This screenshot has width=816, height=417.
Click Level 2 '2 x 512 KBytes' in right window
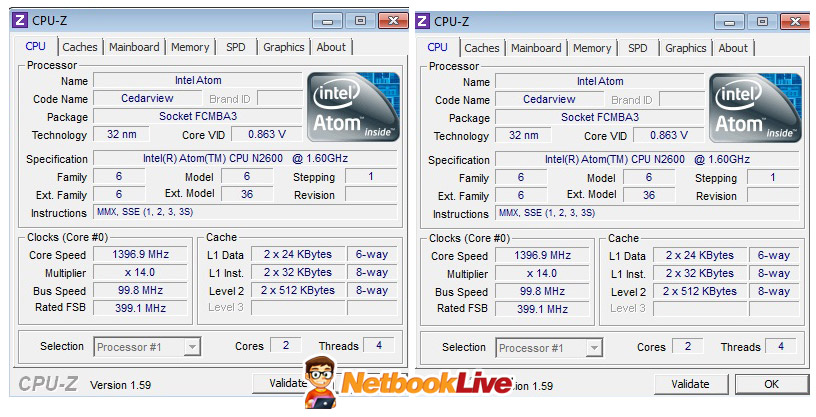(x=699, y=291)
